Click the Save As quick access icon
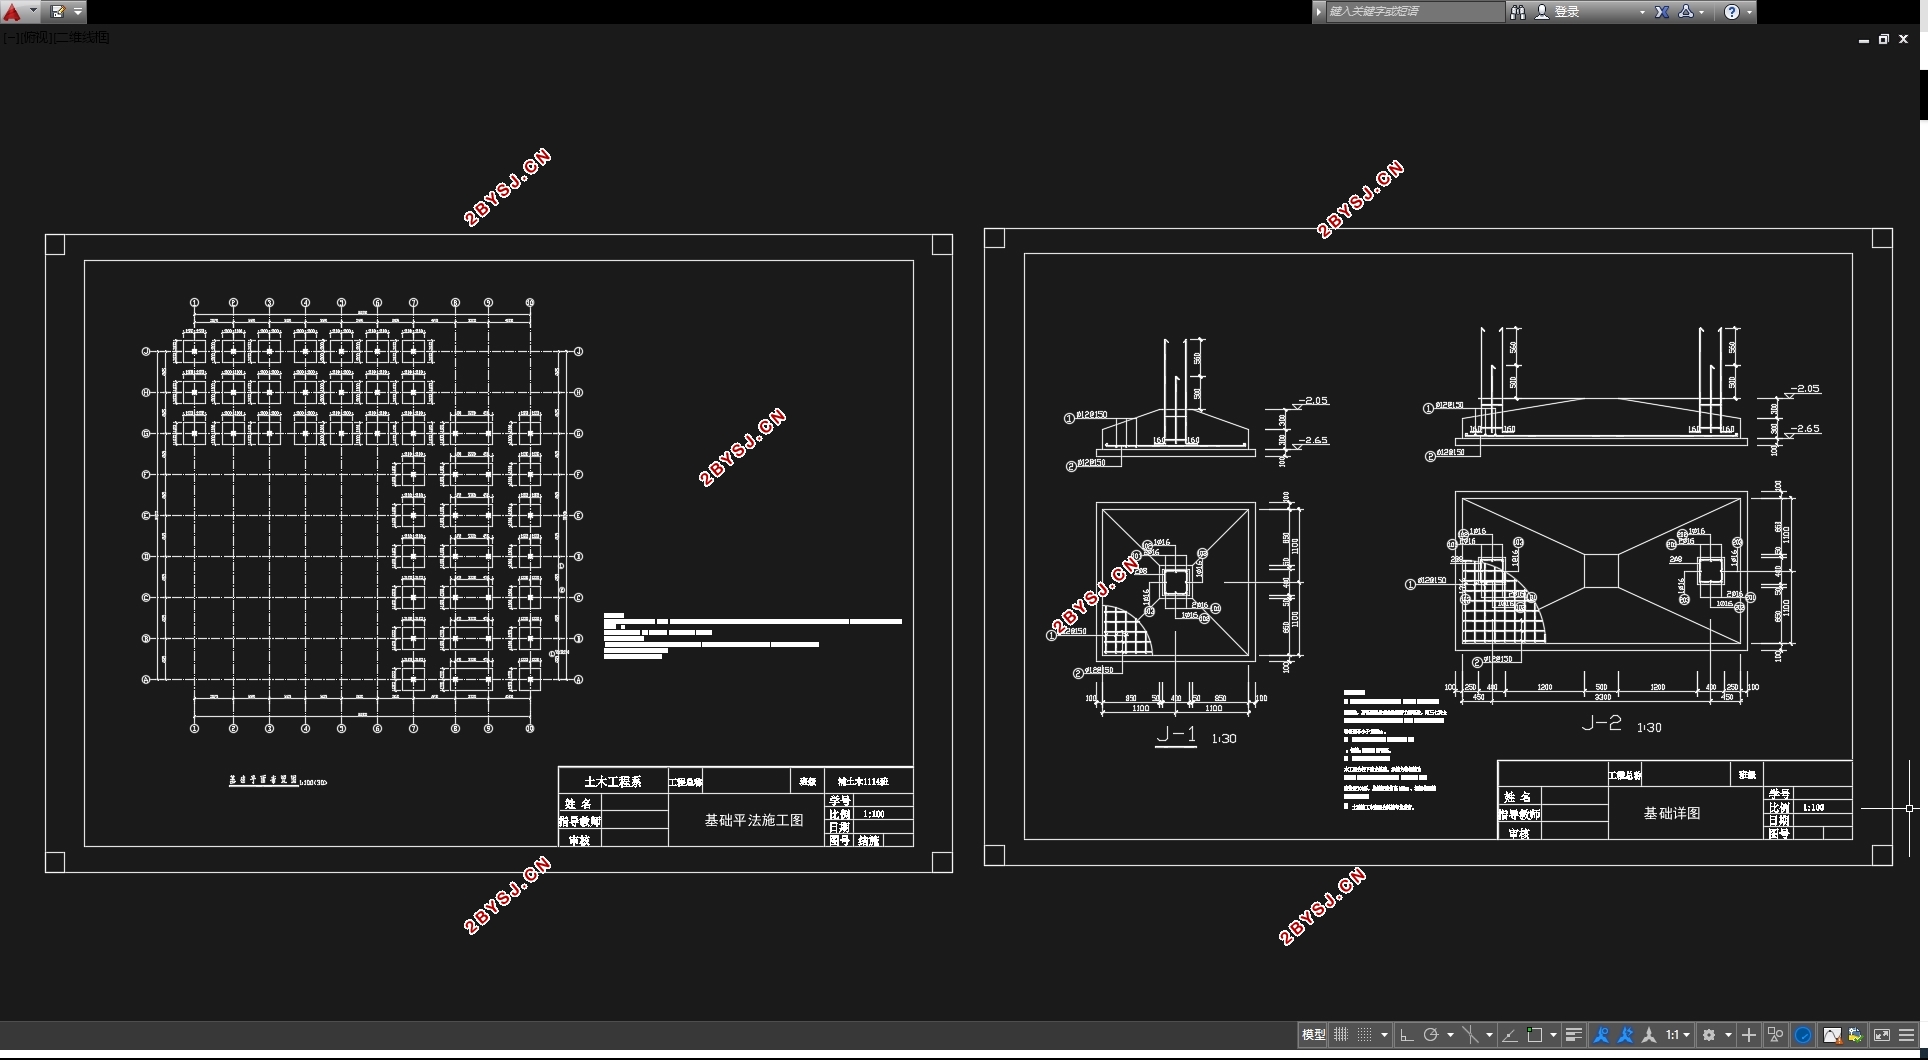Image resolution: width=1928 pixels, height=1060 pixels. 58,12
